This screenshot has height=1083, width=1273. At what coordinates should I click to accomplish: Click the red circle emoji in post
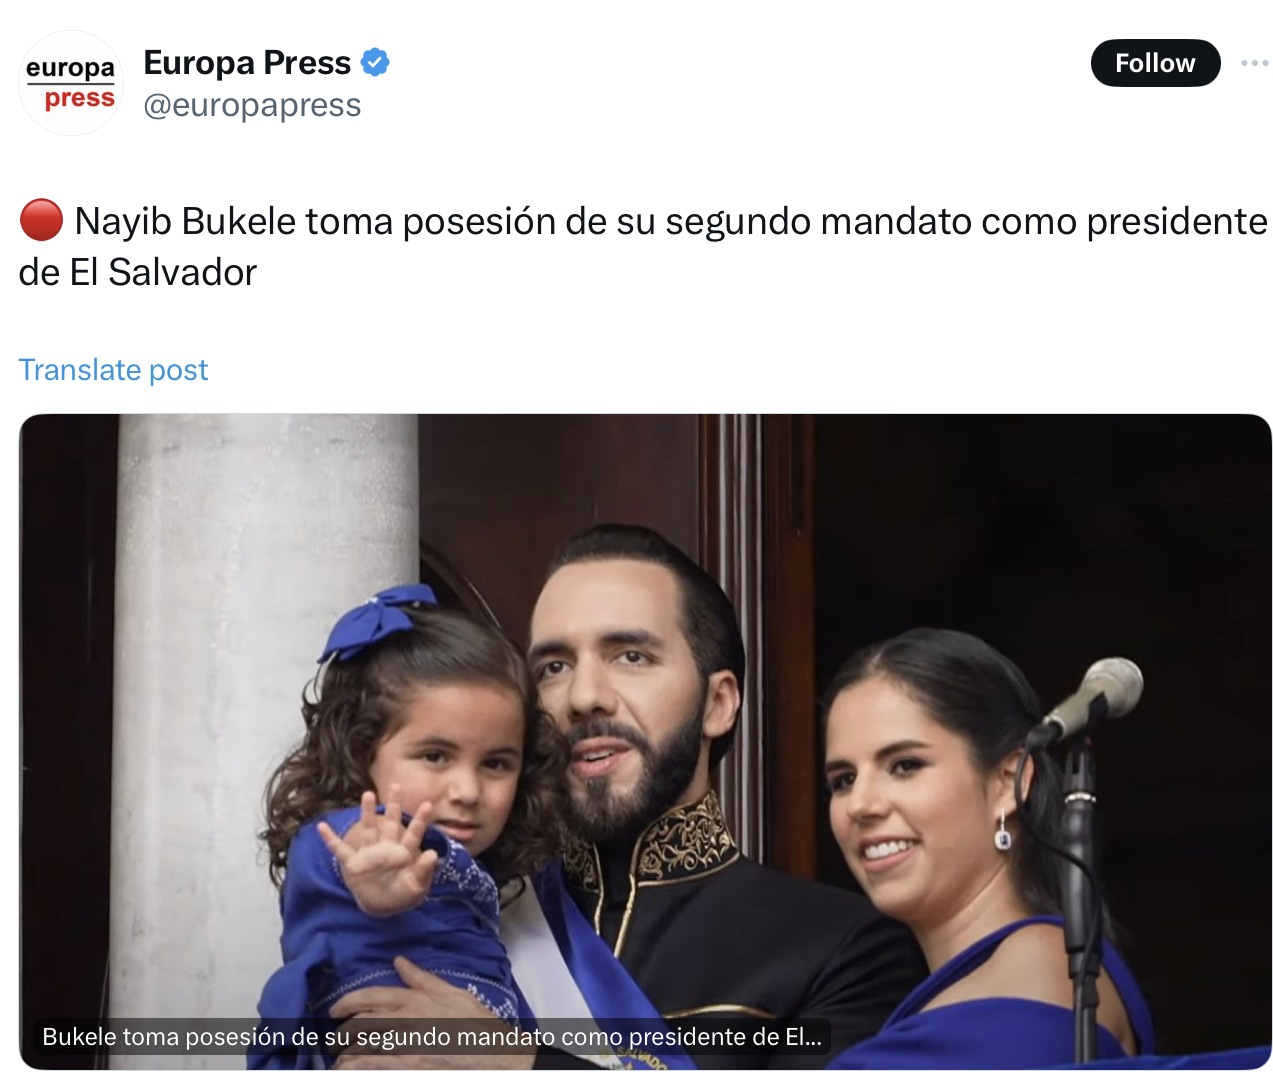point(41,220)
